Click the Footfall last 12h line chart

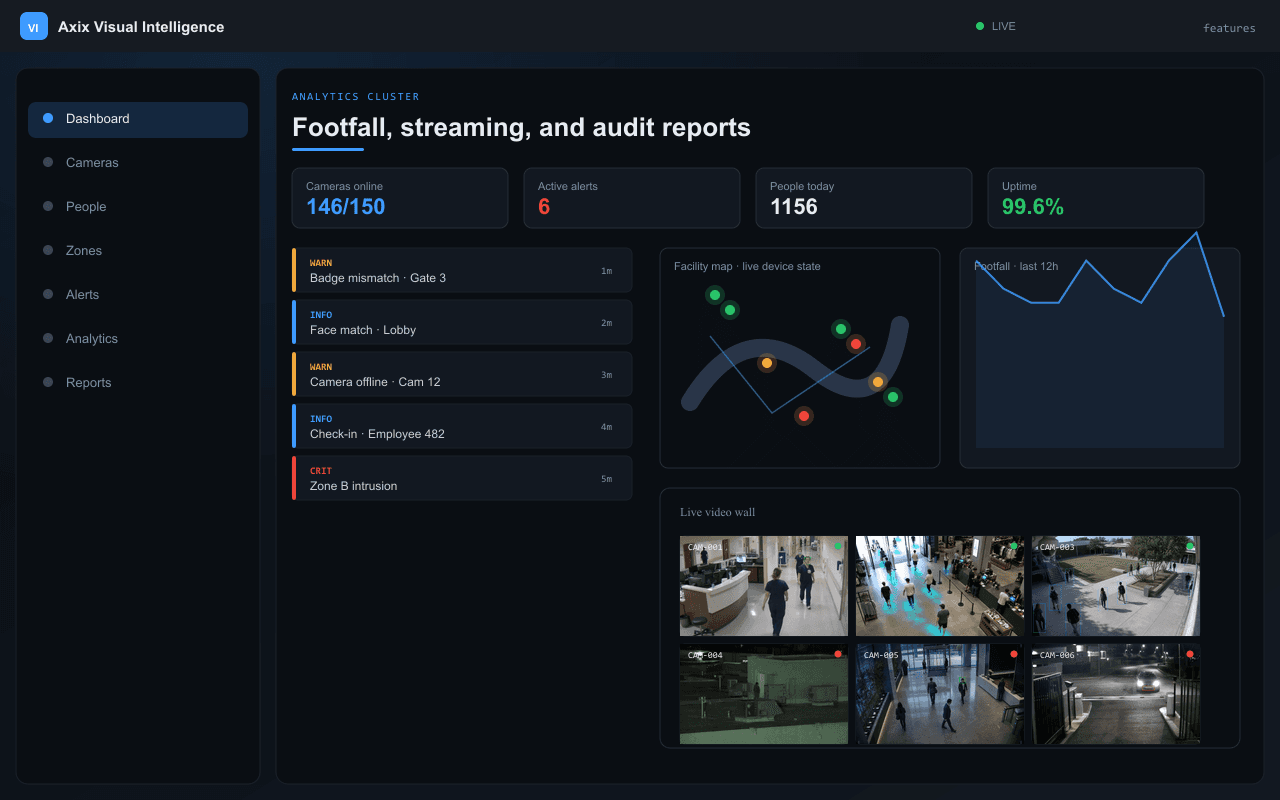(1100, 358)
